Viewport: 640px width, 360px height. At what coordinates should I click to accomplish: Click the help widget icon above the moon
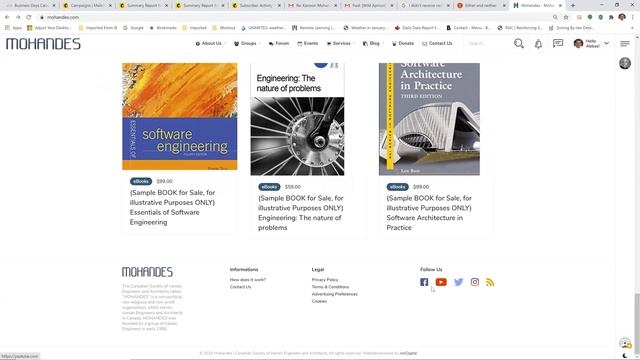(625, 343)
